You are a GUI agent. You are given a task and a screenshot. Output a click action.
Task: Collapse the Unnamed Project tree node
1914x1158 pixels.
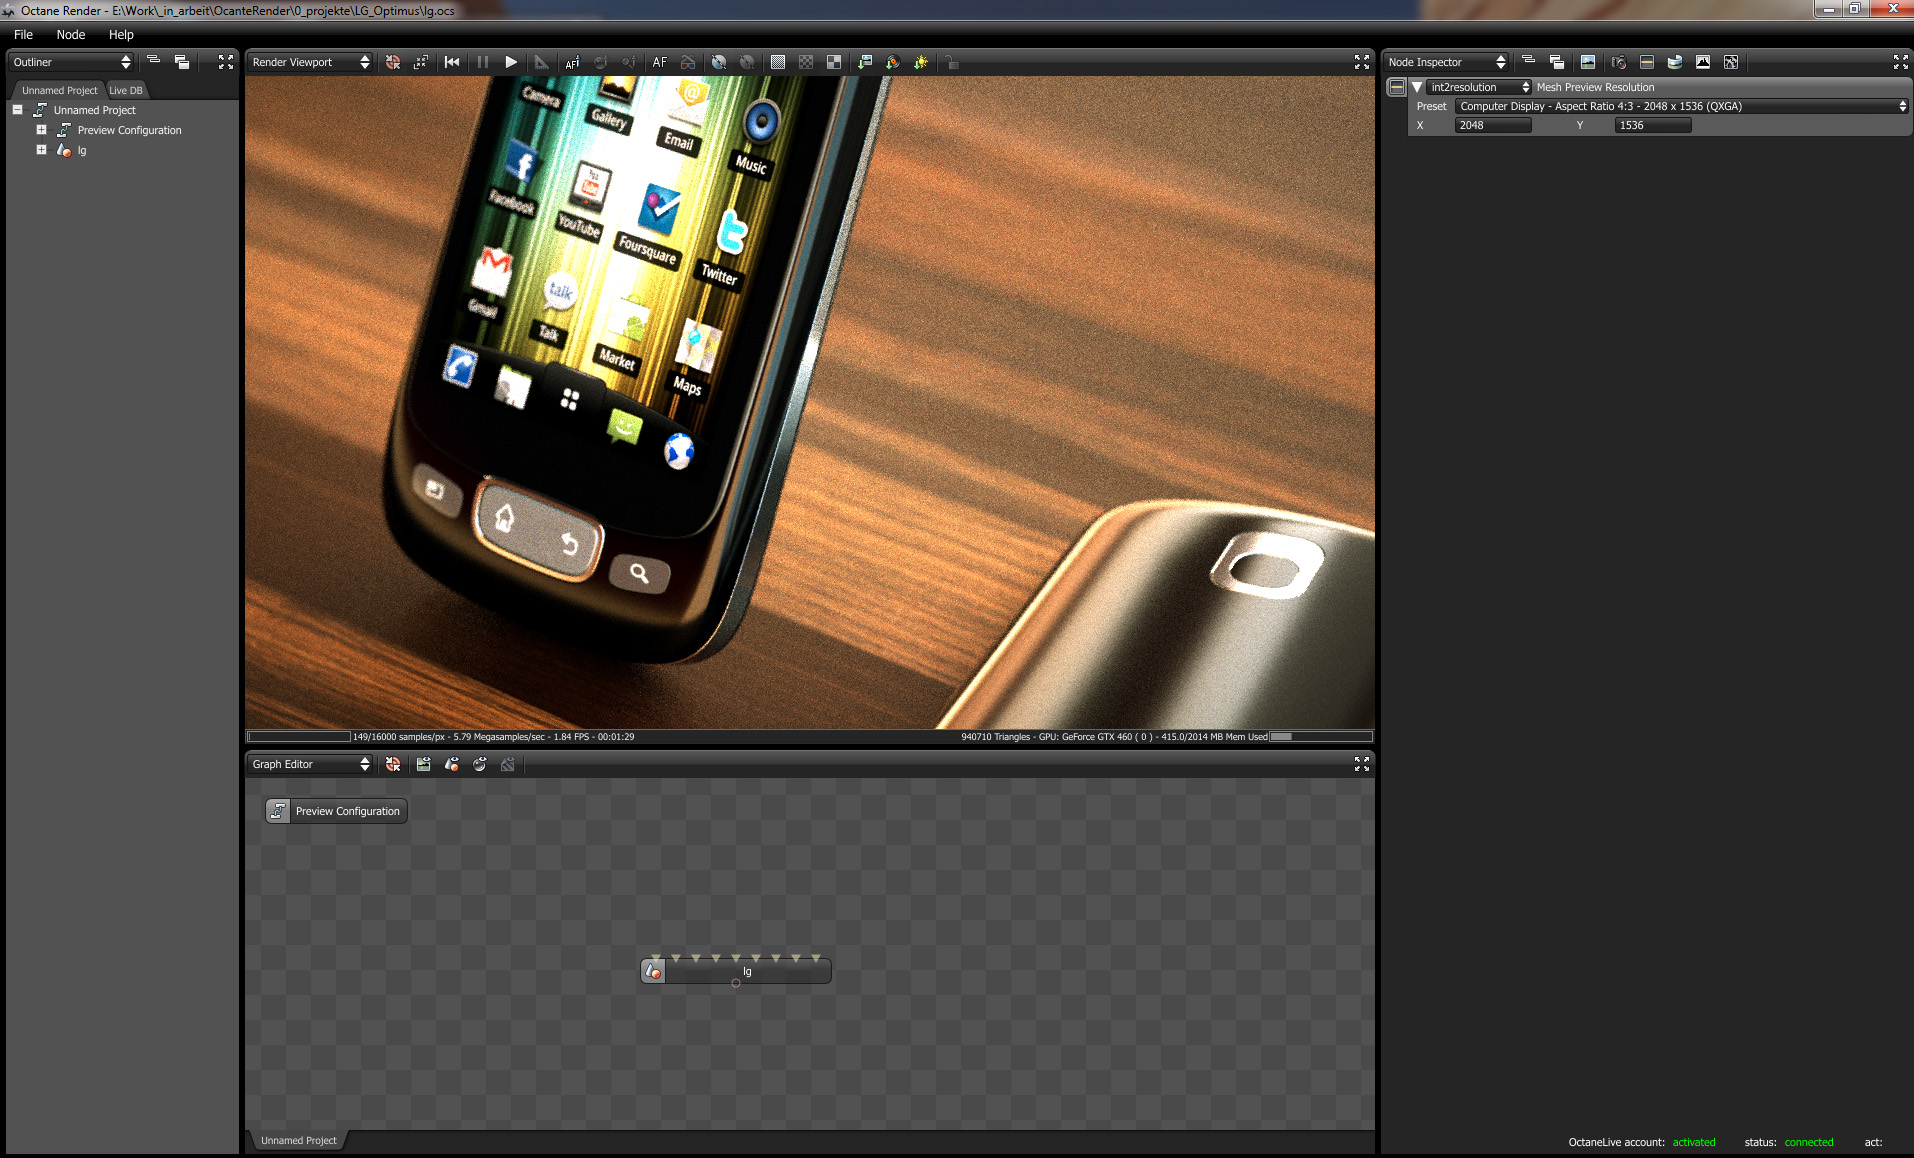pyautogui.click(x=18, y=110)
